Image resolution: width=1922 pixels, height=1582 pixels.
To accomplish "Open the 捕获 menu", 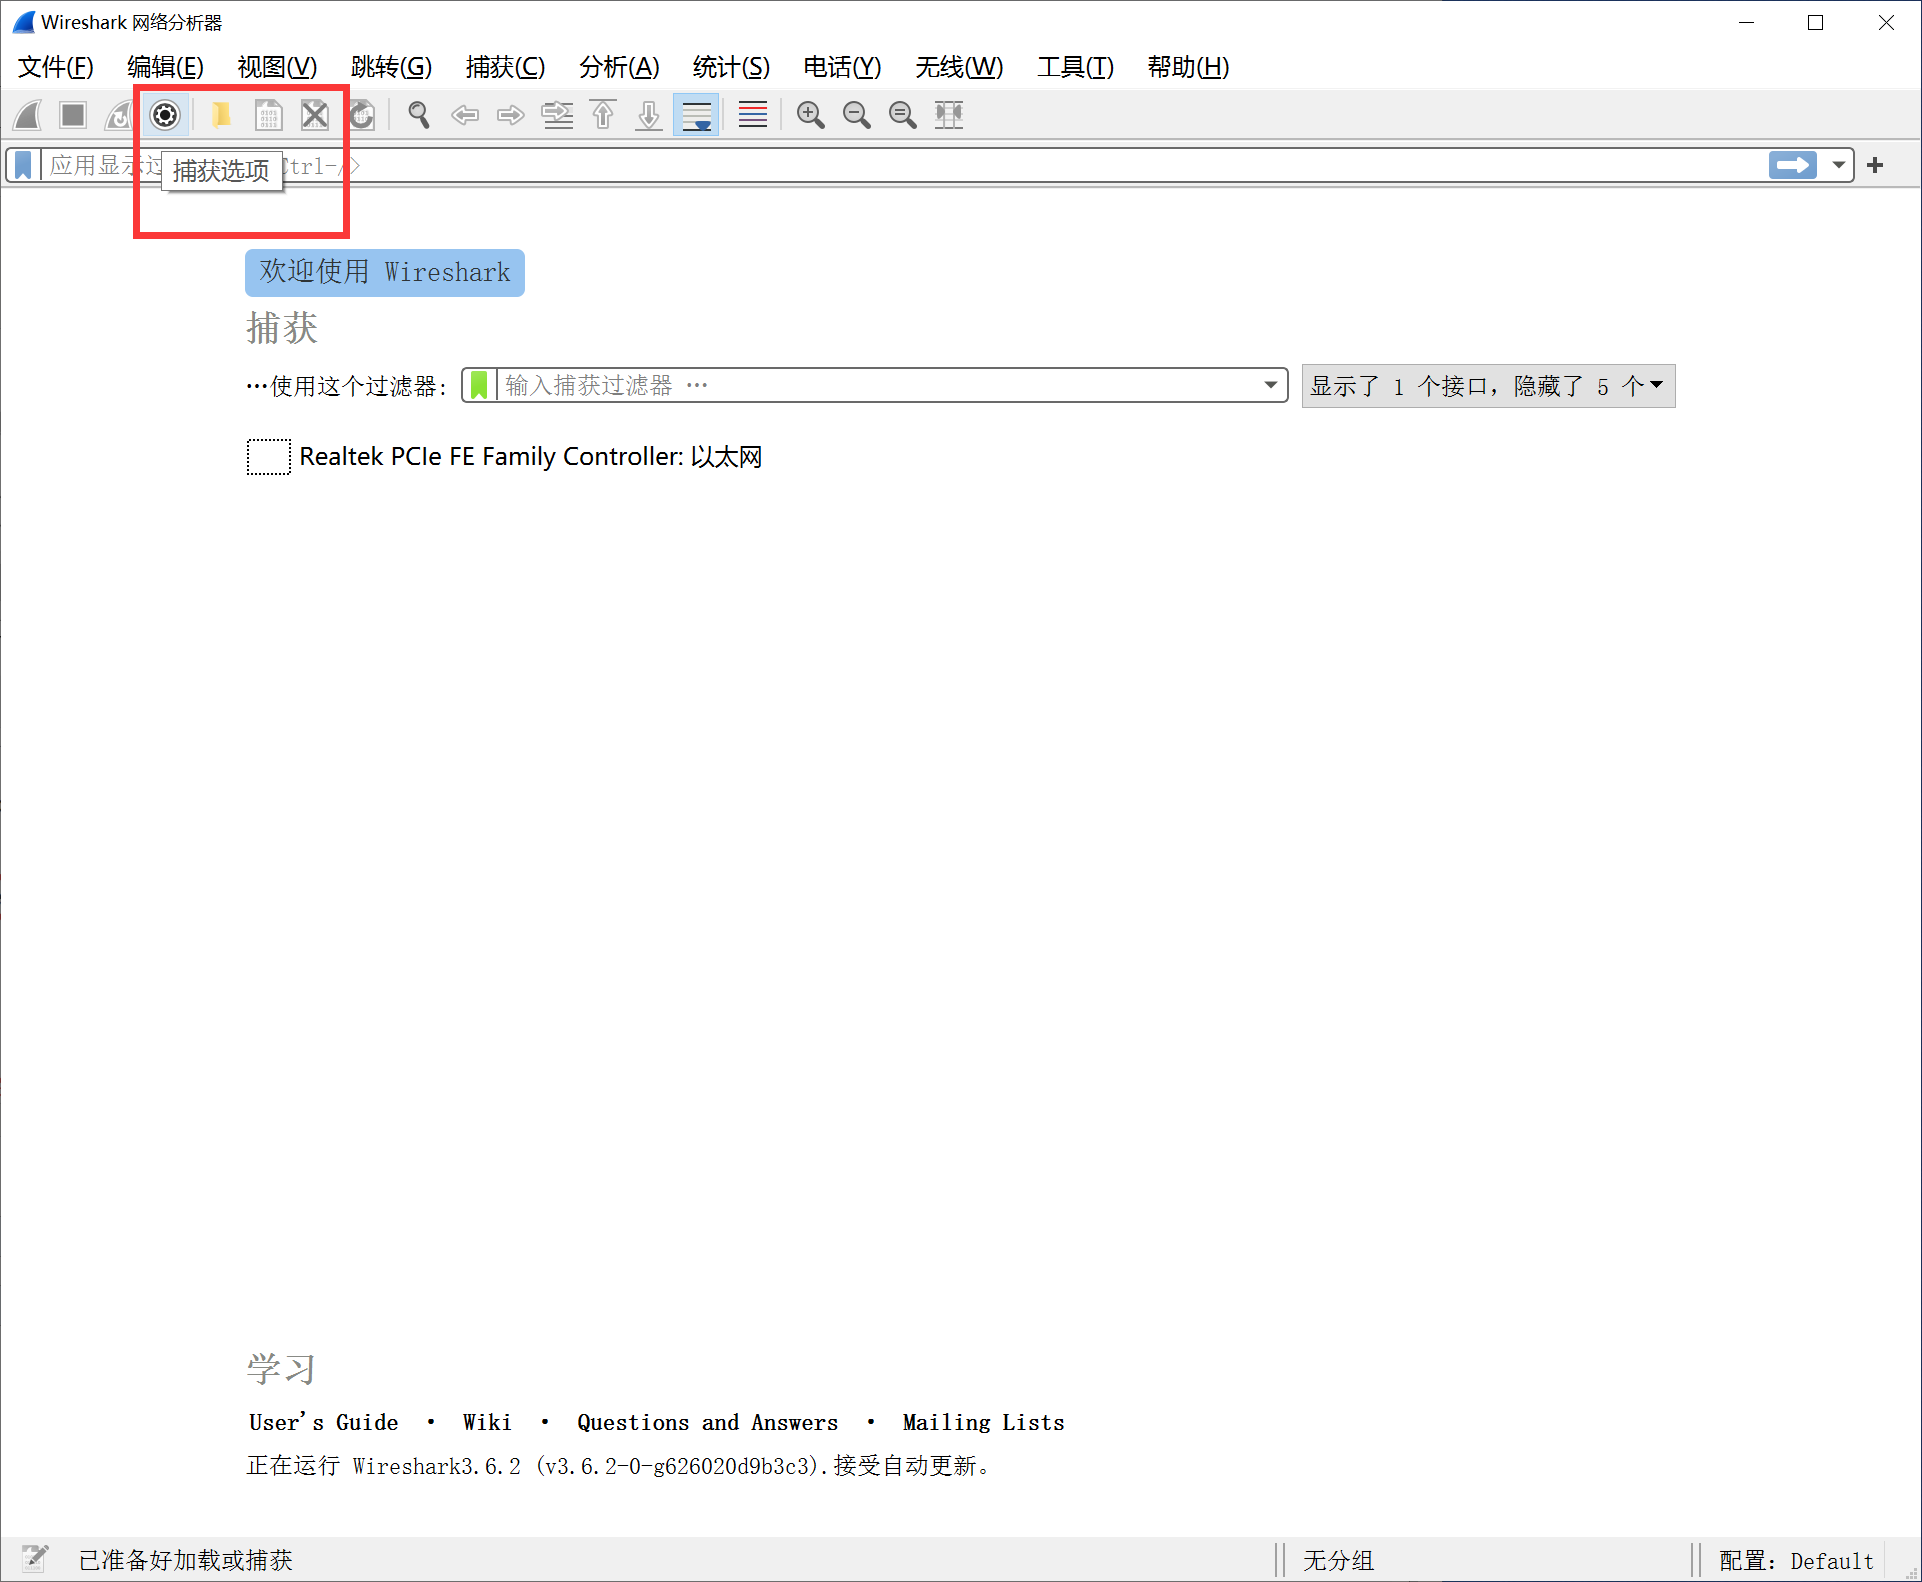I will point(506,65).
